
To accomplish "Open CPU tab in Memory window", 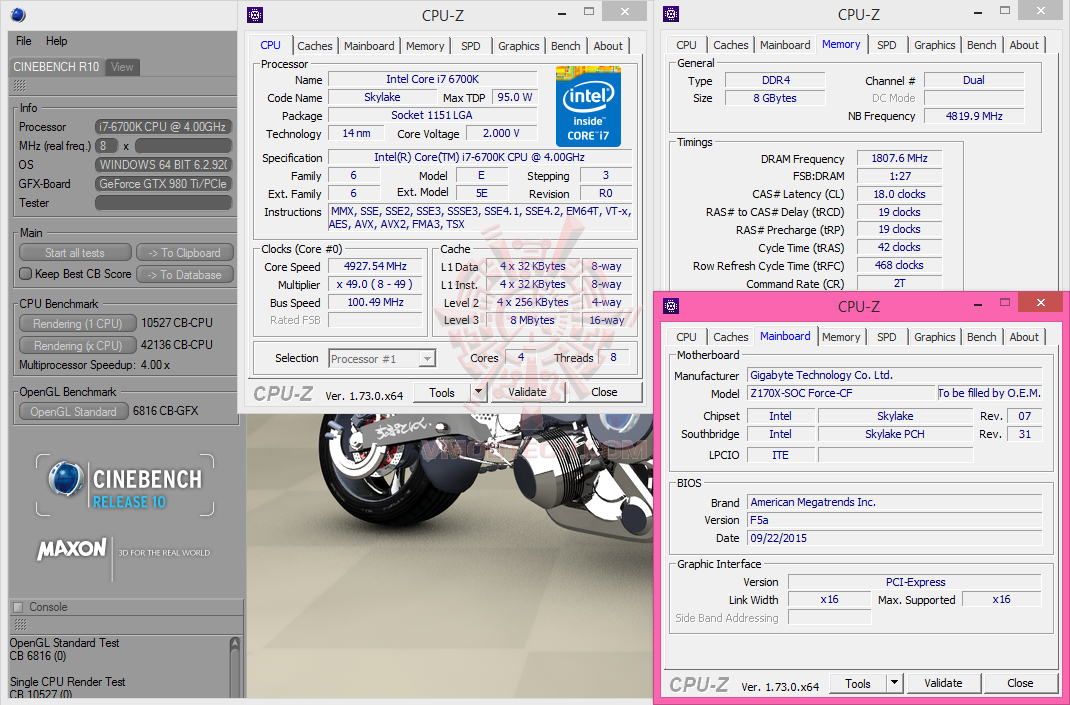I will (686, 45).
